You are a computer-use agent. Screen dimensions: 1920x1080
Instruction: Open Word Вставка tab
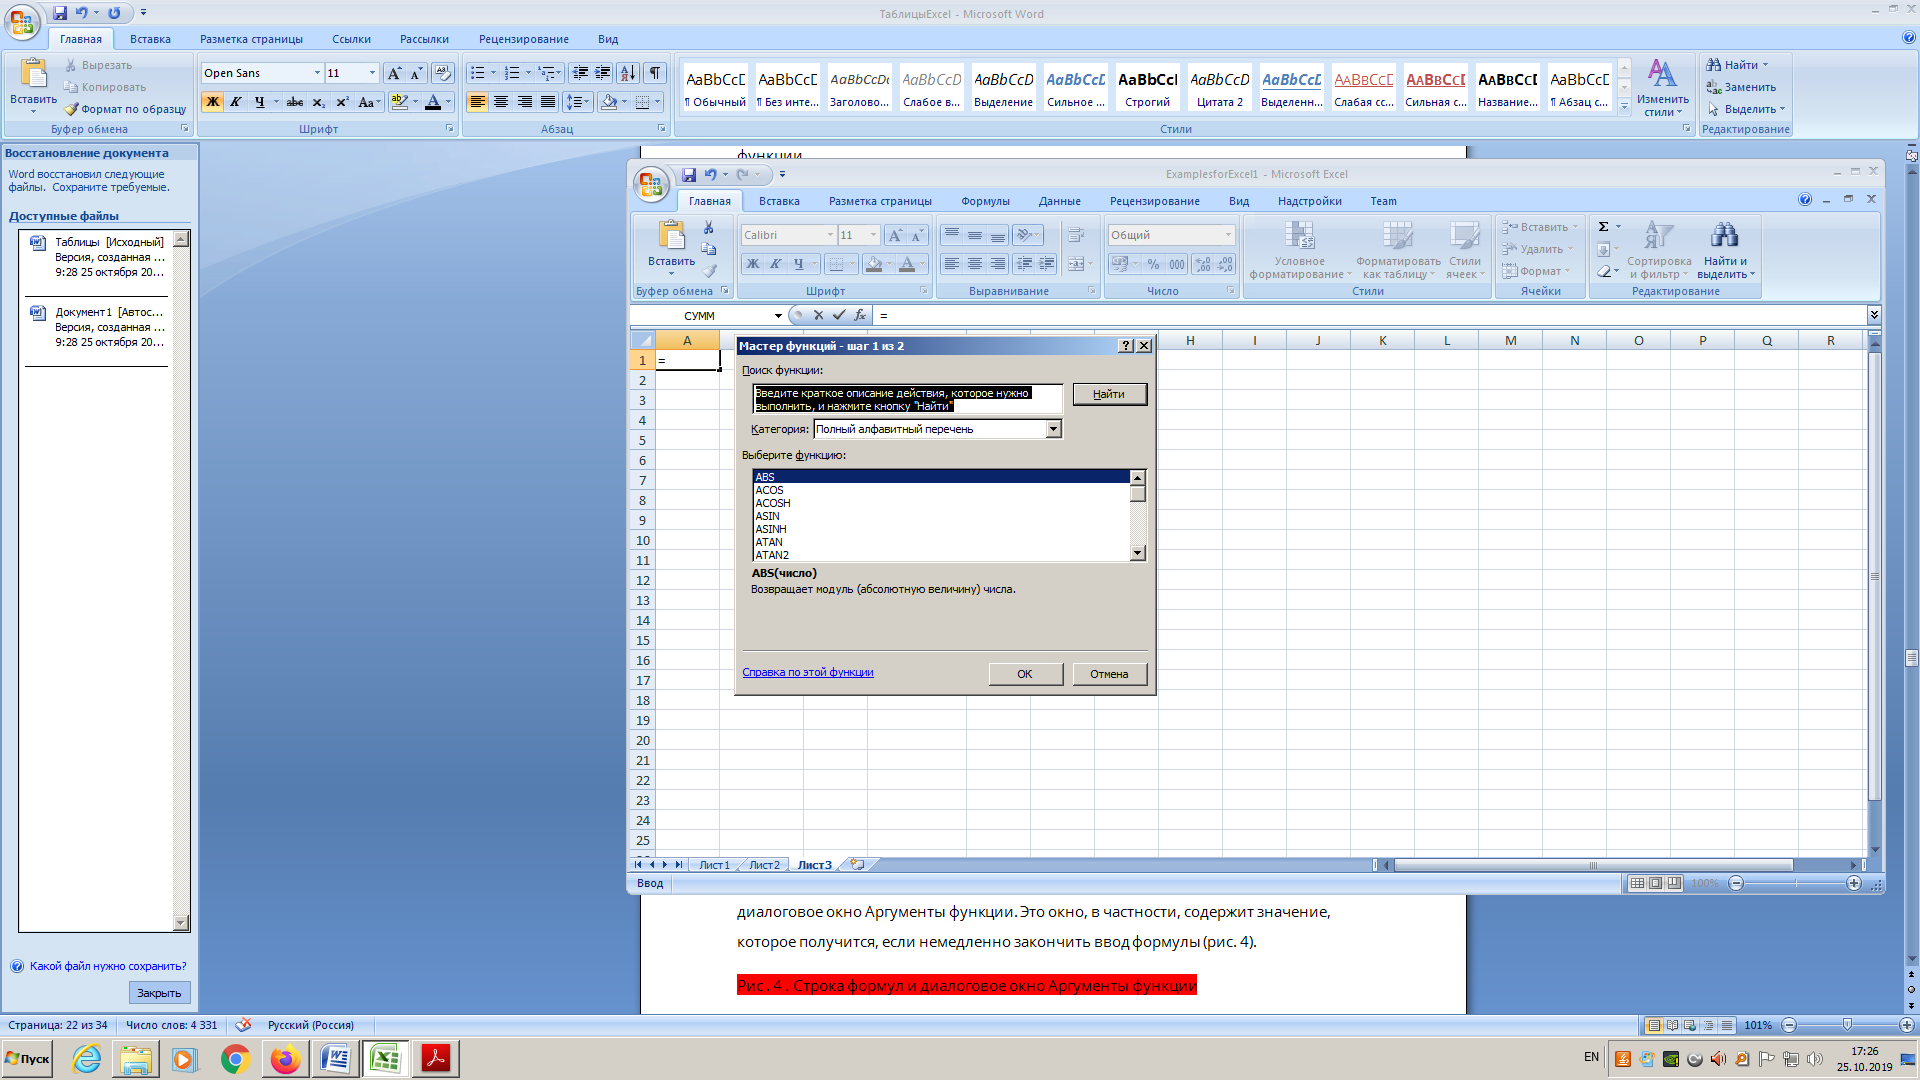click(x=150, y=39)
